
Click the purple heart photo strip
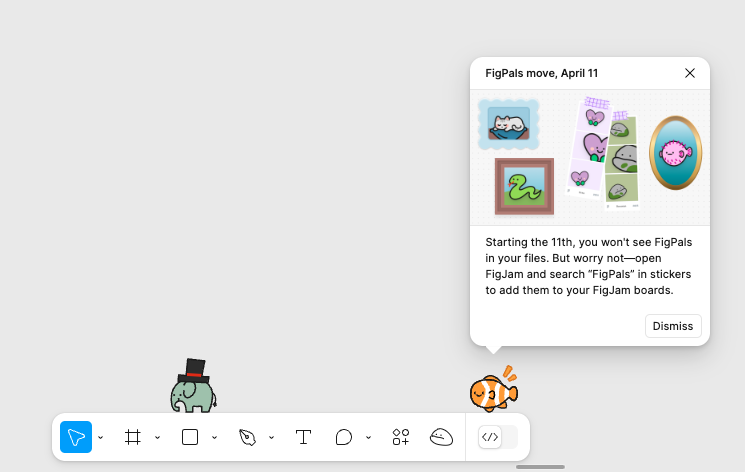587,147
